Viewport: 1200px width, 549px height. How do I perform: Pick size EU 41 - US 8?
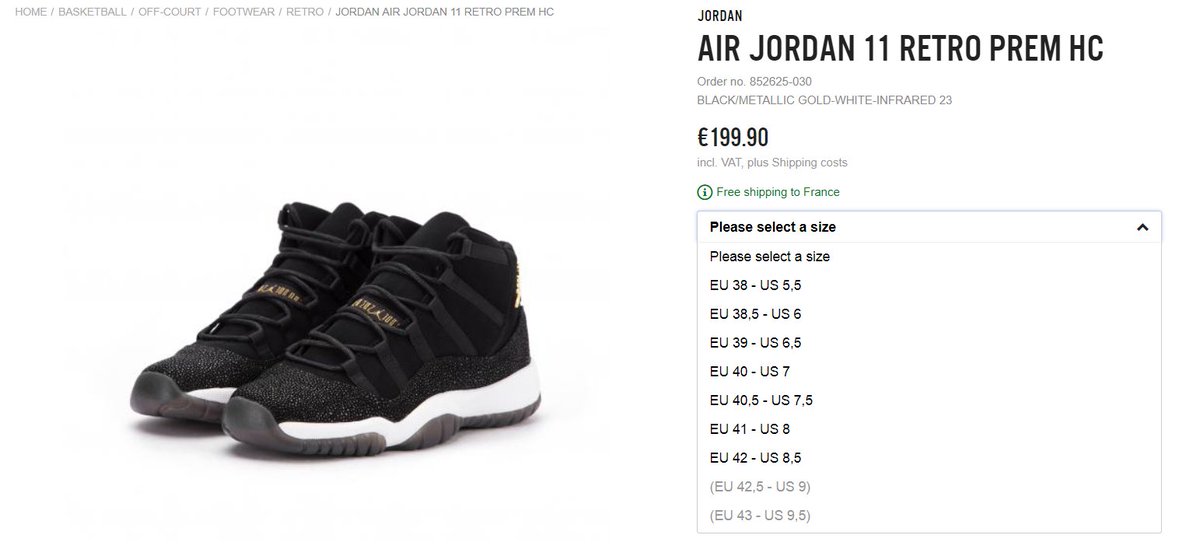[929, 429]
